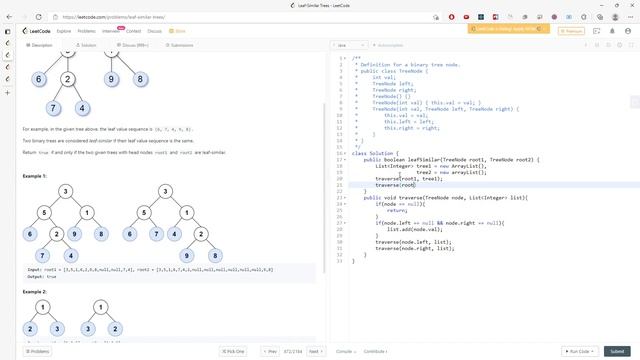The height and width of the screenshot is (360, 640).
Task: Open the user profile avatar menu
Action: click(x=628, y=31)
